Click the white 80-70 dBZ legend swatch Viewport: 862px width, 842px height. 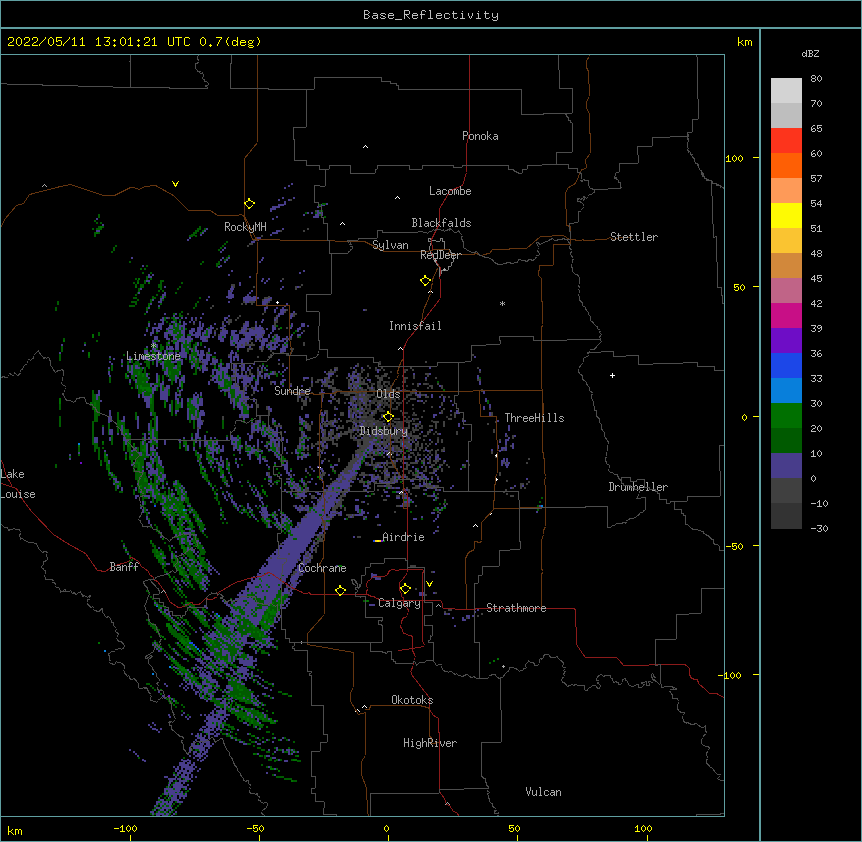coord(786,90)
